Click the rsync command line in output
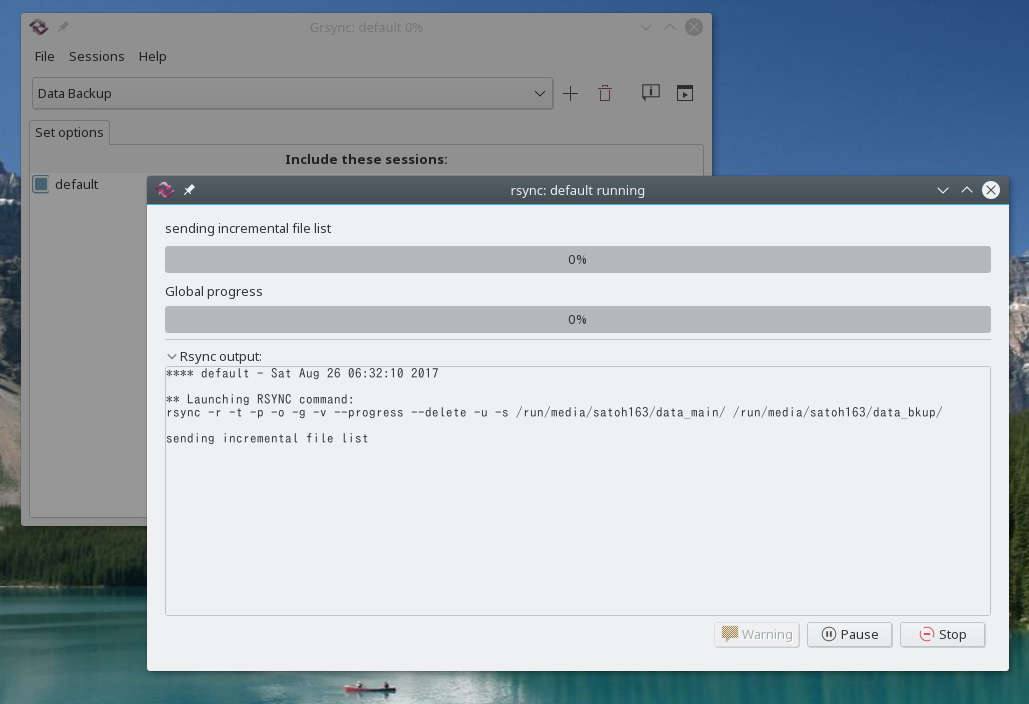This screenshot has width=1029, height=704. tap(555, 413)
